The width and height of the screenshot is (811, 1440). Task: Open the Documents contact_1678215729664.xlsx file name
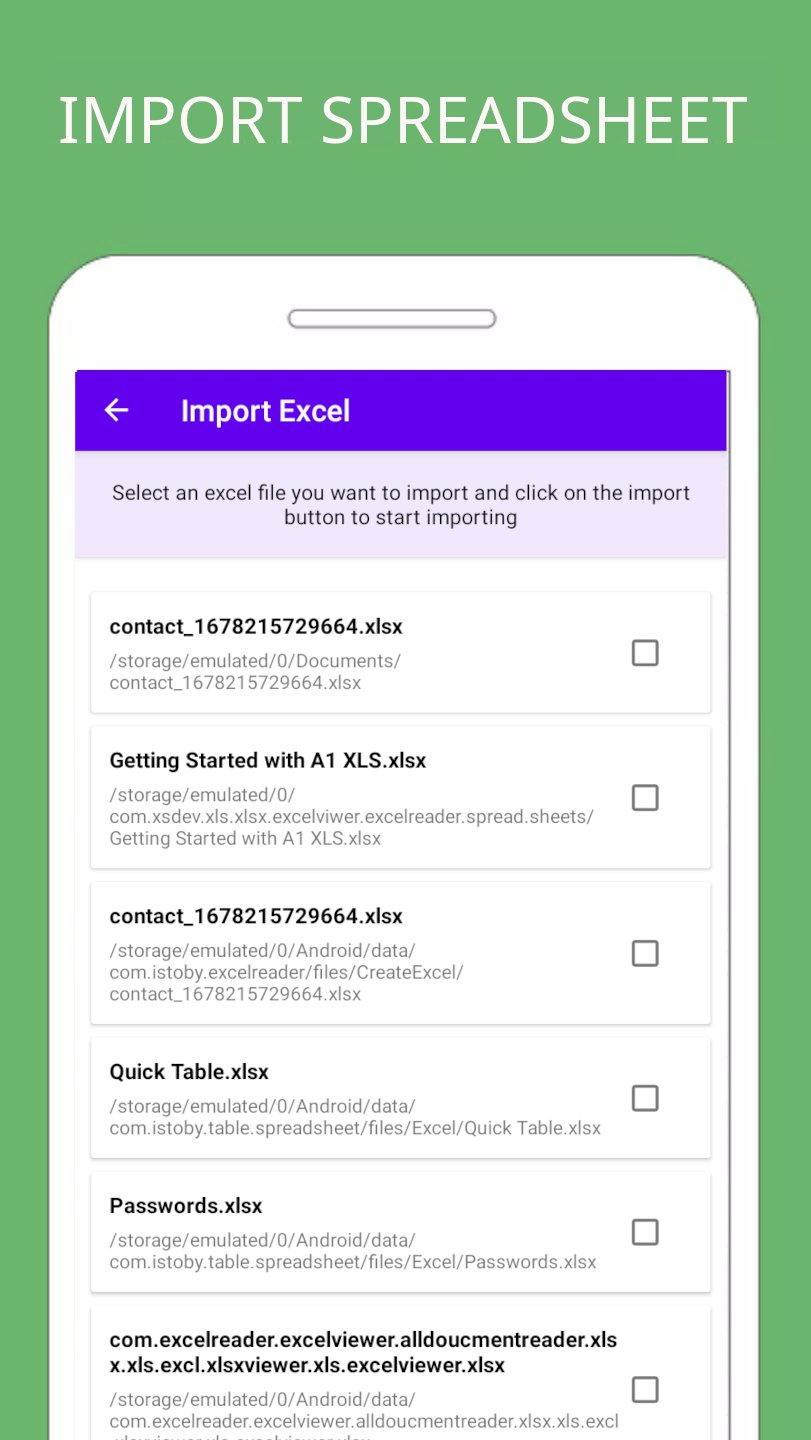click(x=256, y=627)
